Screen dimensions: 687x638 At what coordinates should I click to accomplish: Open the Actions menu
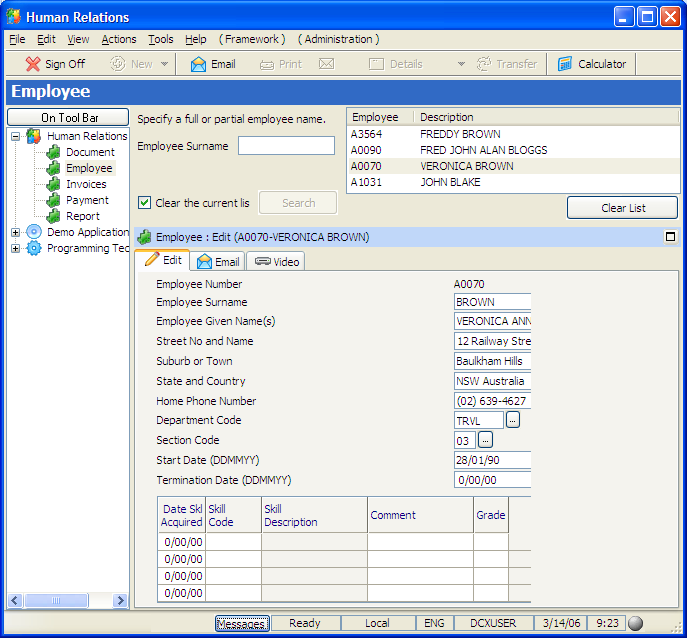(119, 39)
